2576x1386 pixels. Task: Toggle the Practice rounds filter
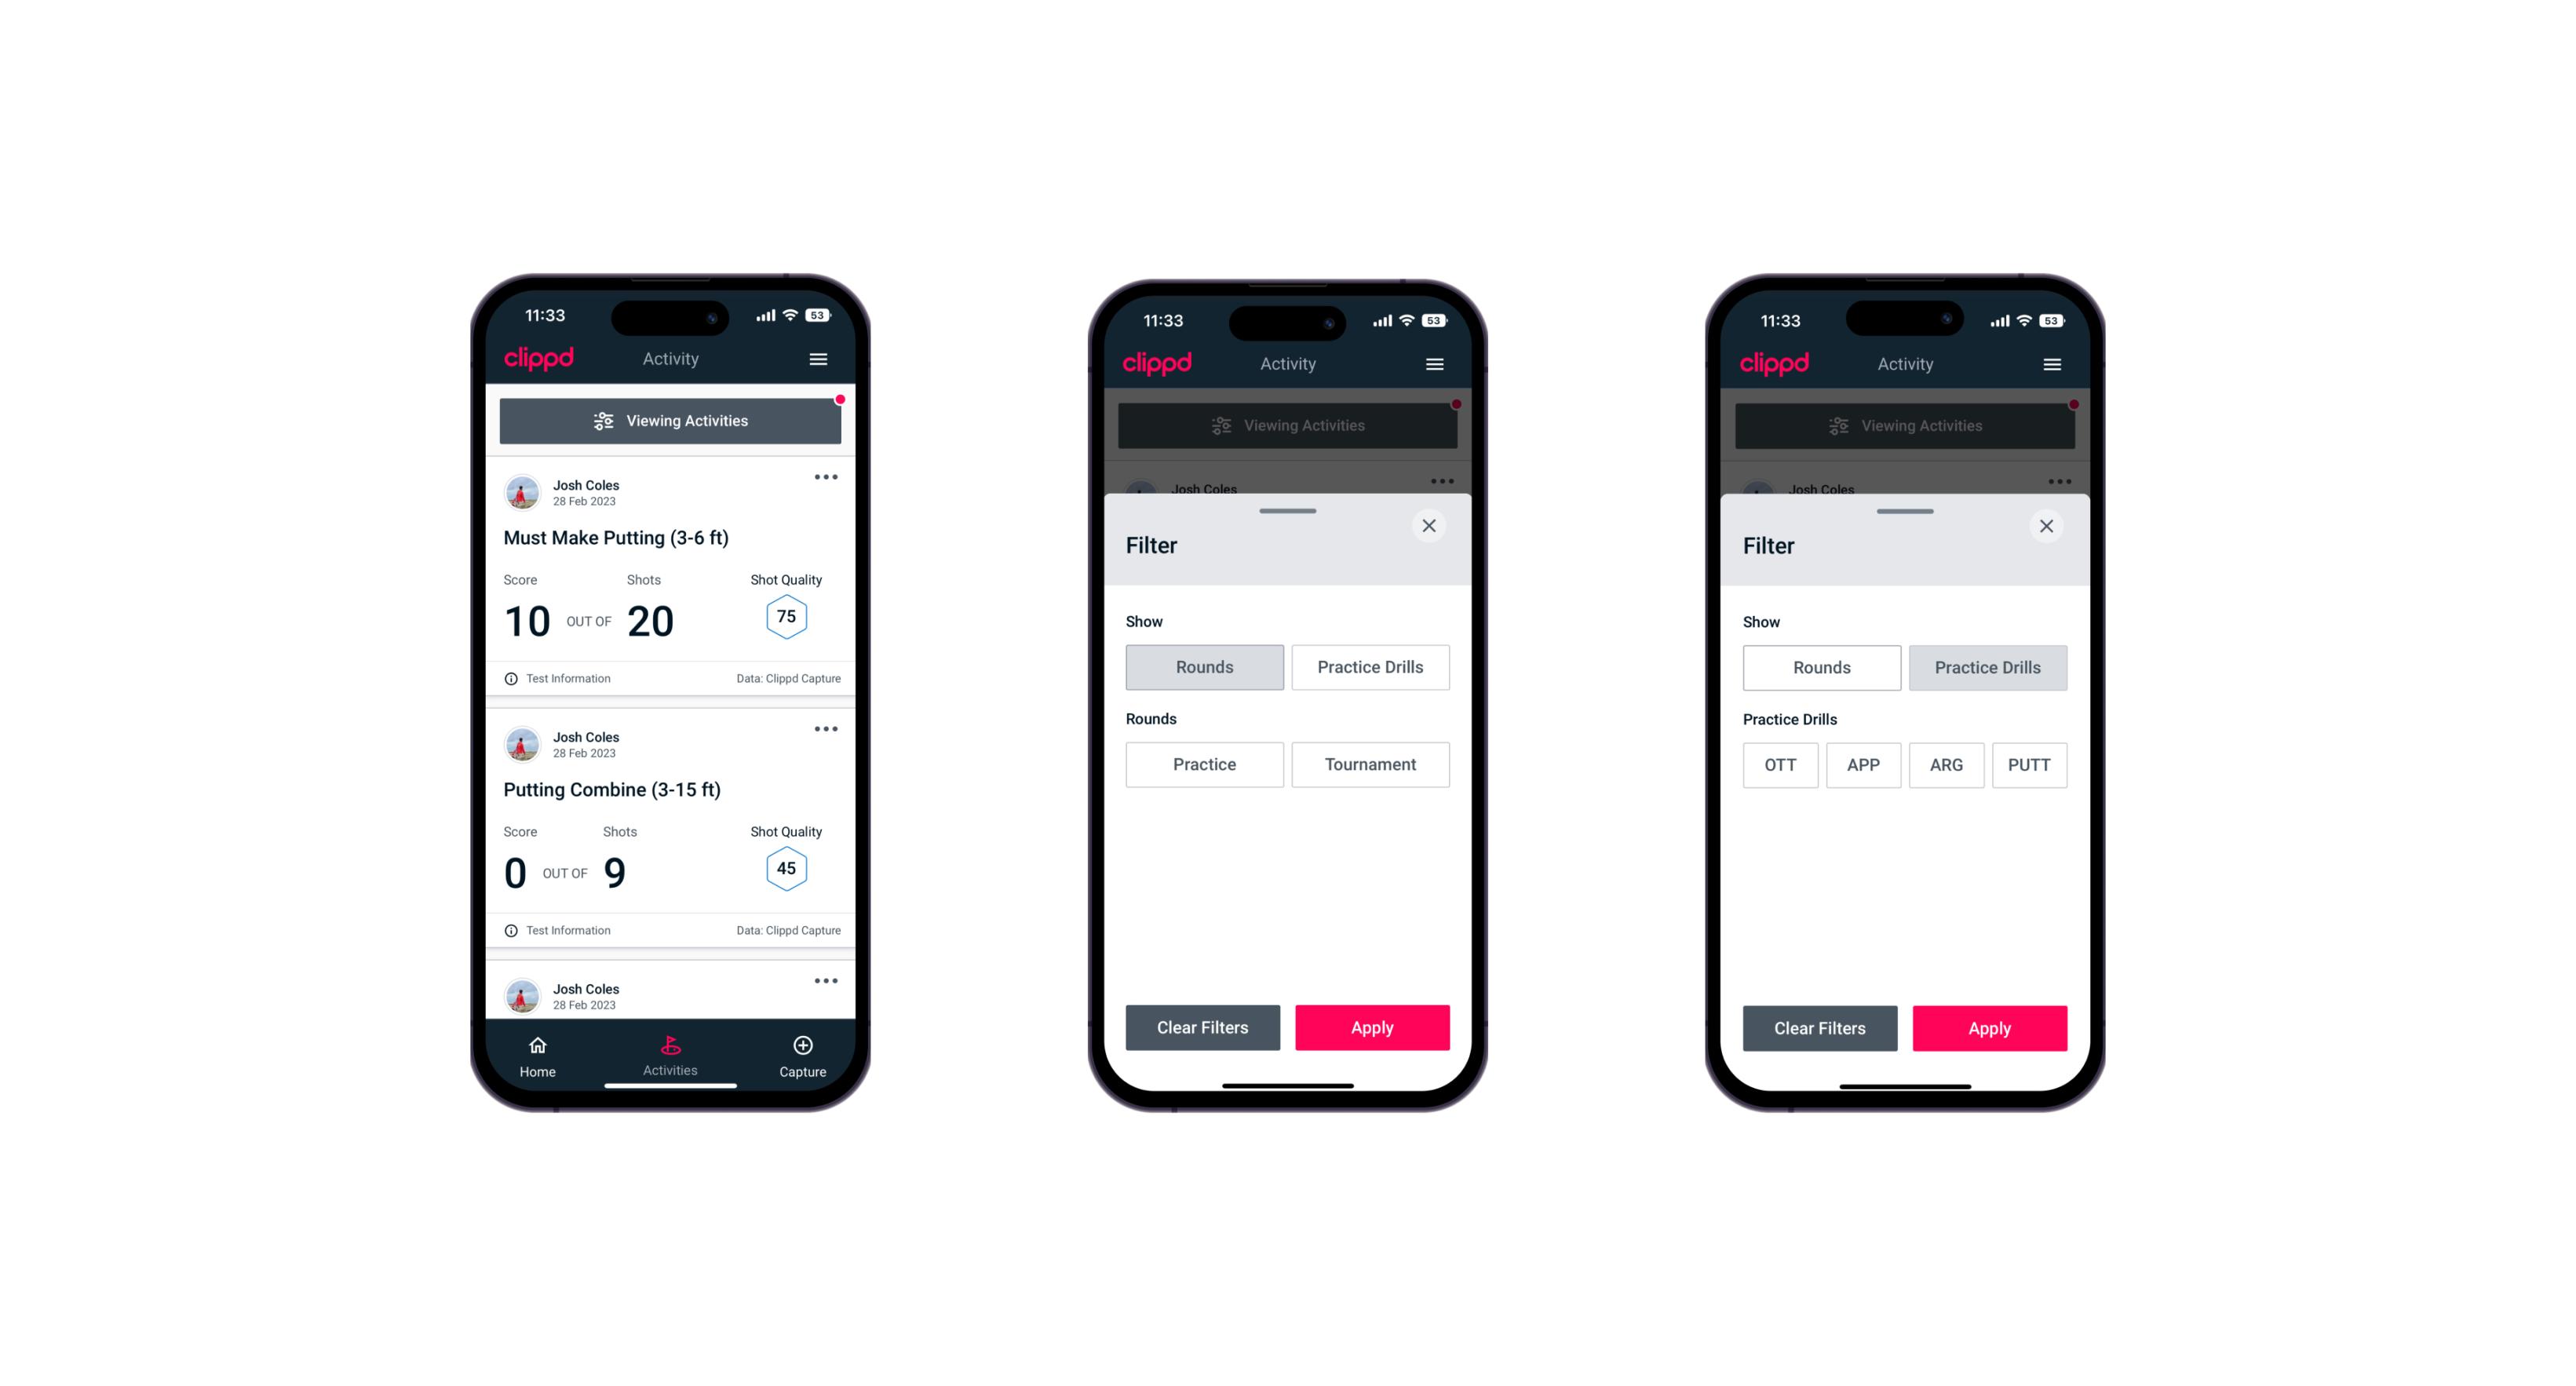1203,764
